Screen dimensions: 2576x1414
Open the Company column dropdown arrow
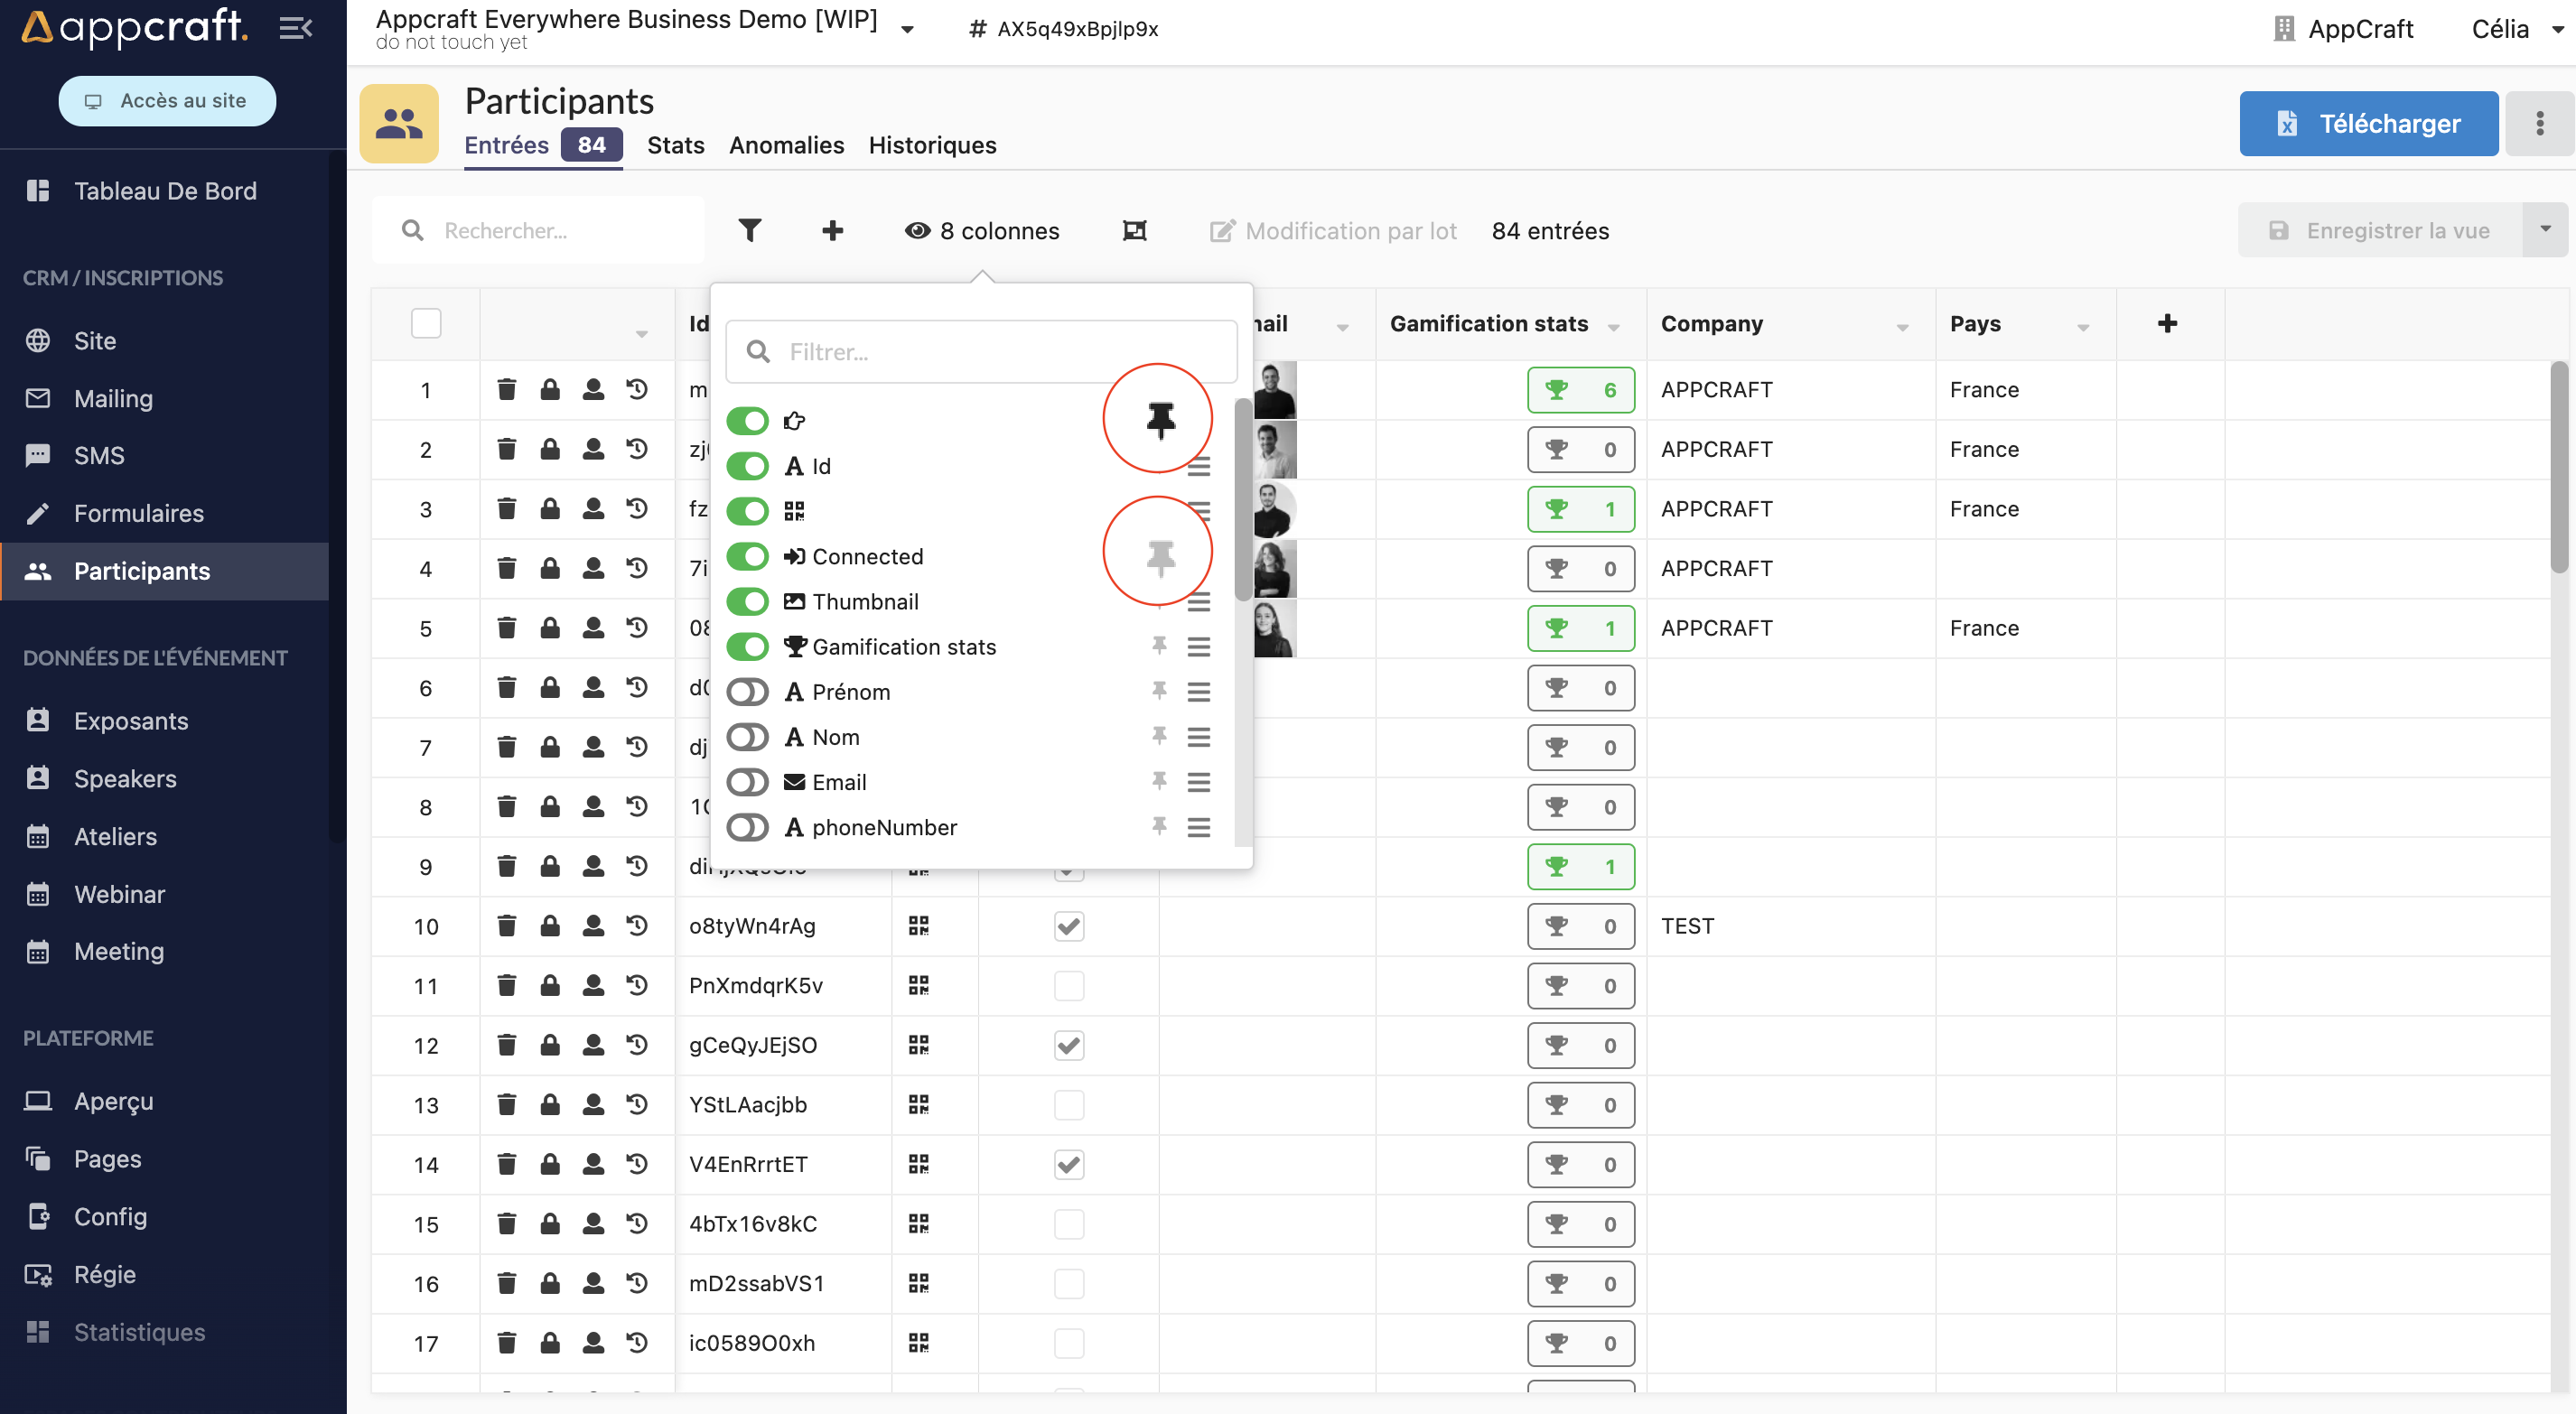point(1902,327)
